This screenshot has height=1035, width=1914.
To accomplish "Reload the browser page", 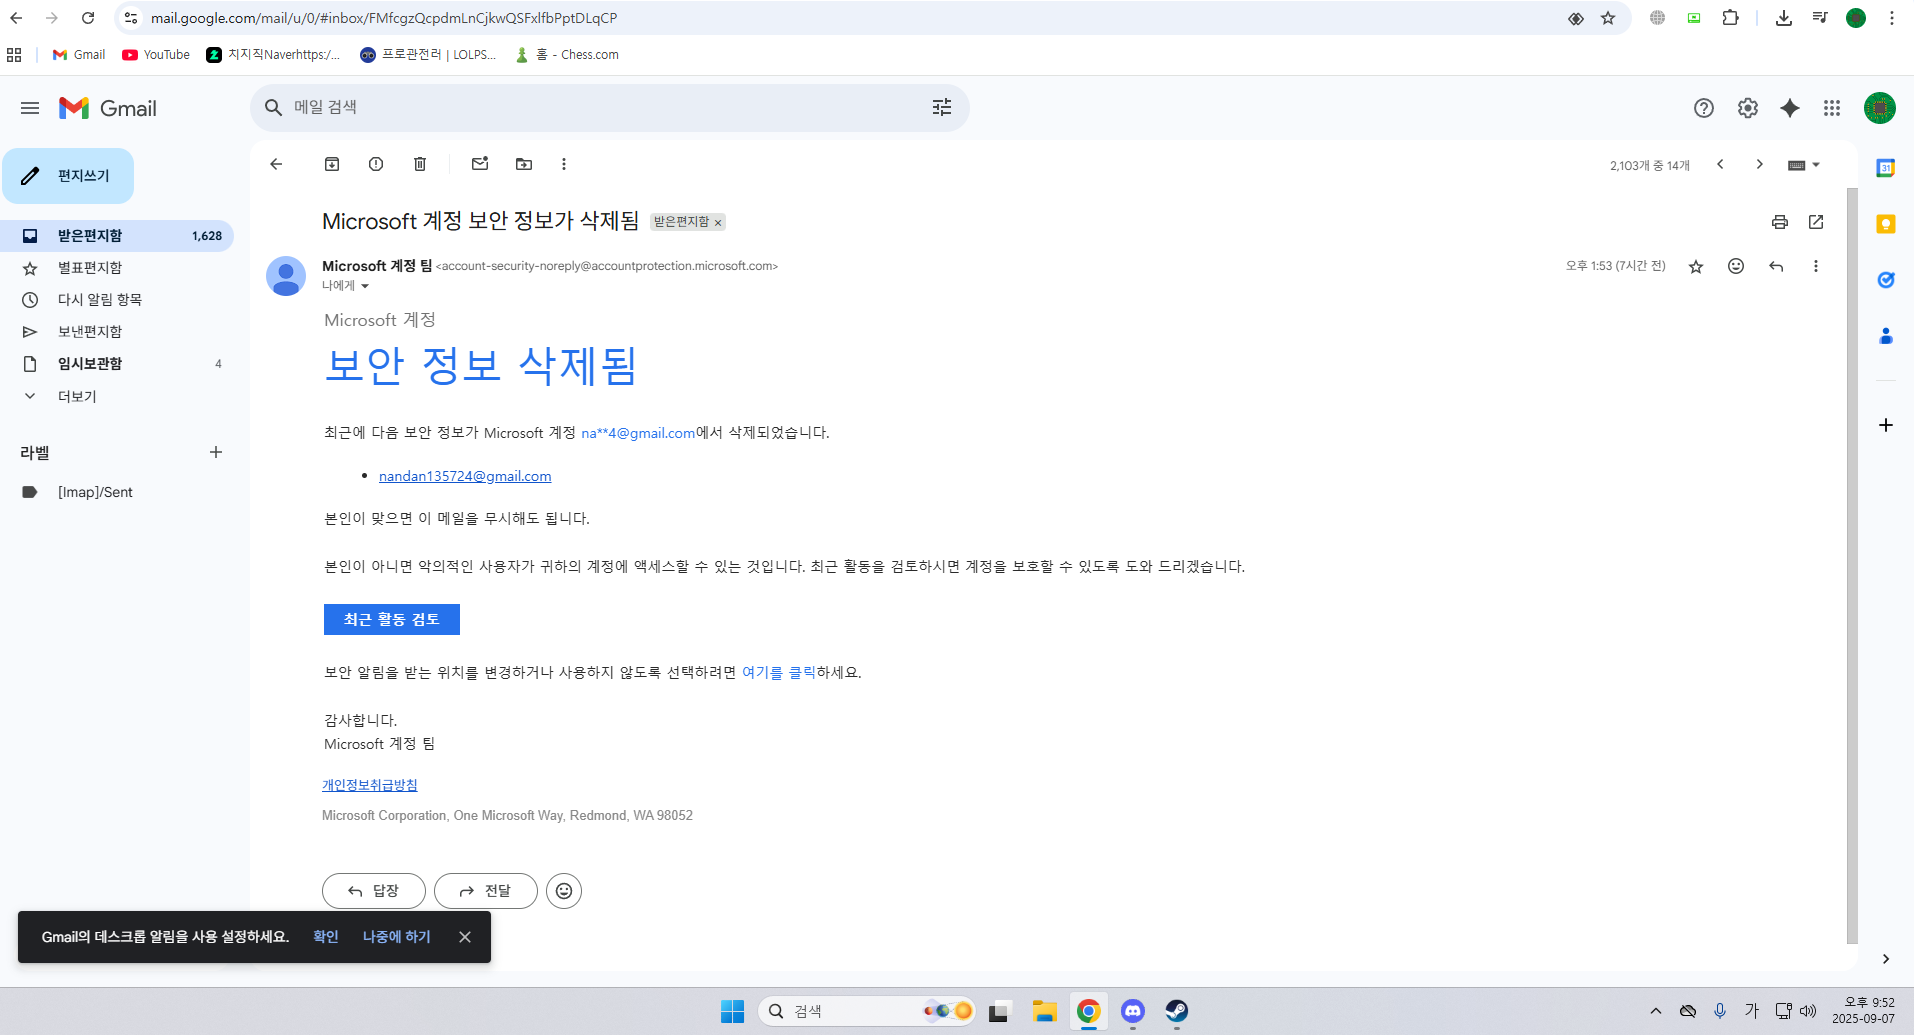I will [88, 18].
